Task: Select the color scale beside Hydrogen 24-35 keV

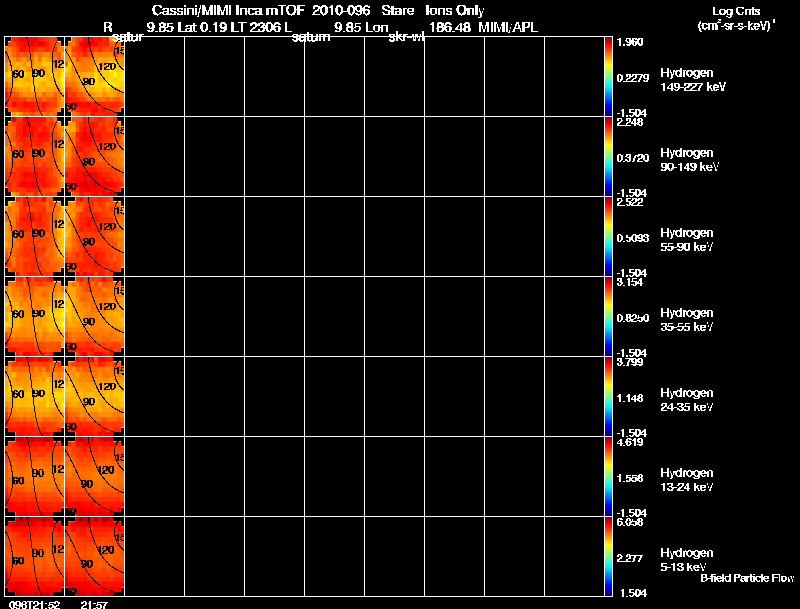Action: click(608, 397)
